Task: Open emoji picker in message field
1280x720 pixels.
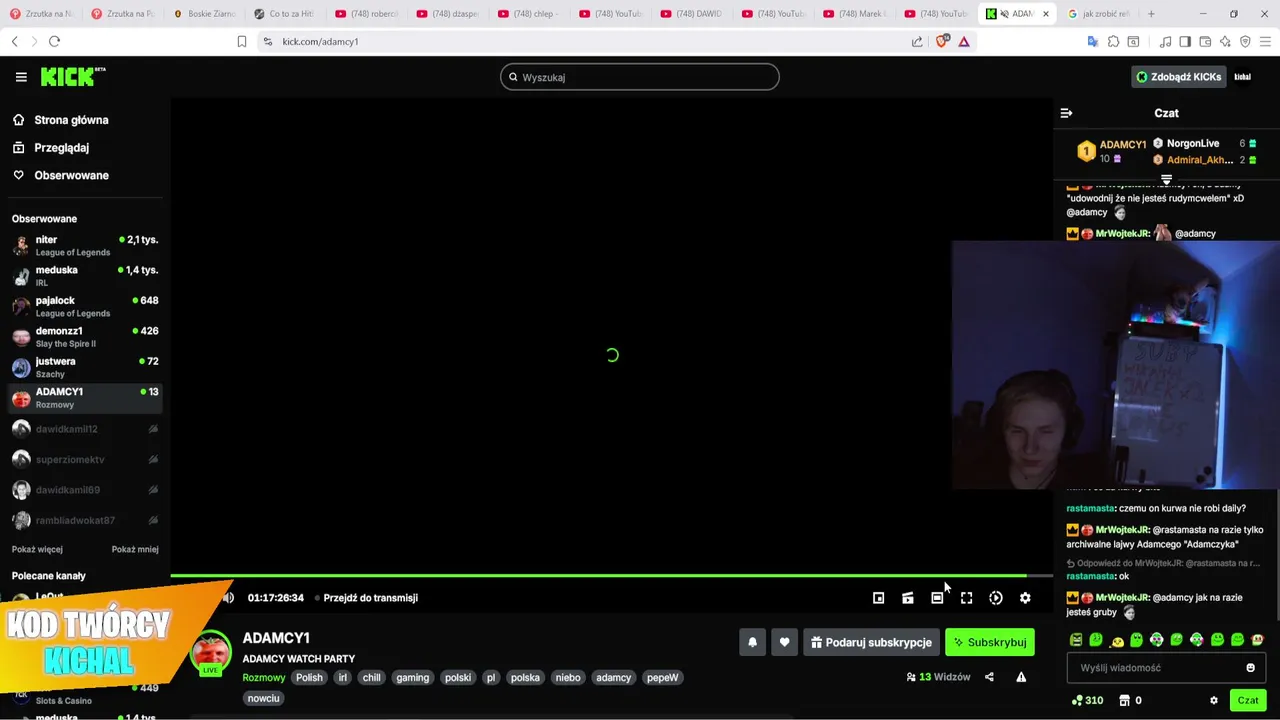Action: pos(1250,668)
